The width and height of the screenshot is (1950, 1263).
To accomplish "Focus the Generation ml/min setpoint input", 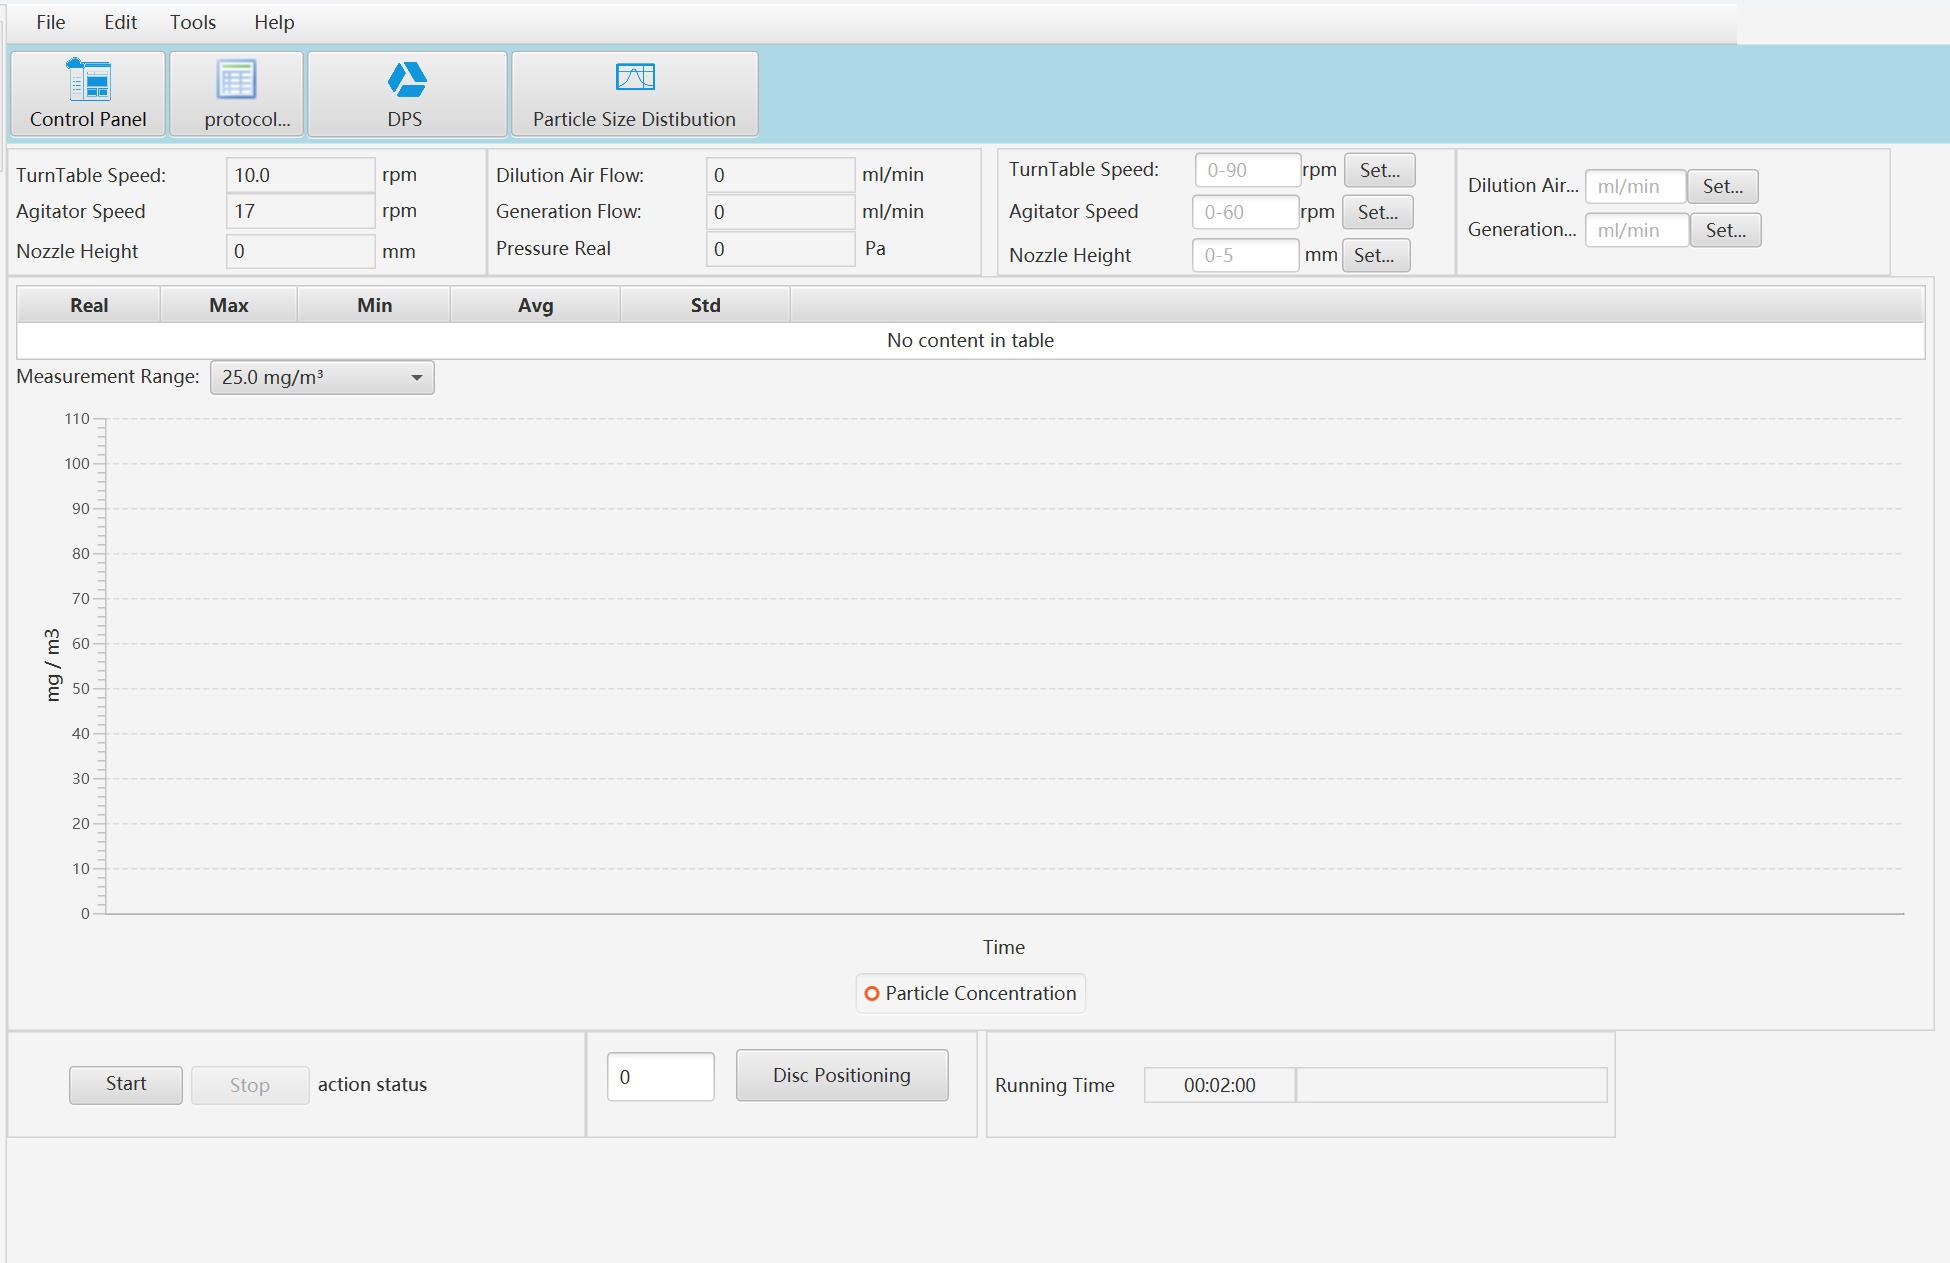I will [x=1637, y=230].
